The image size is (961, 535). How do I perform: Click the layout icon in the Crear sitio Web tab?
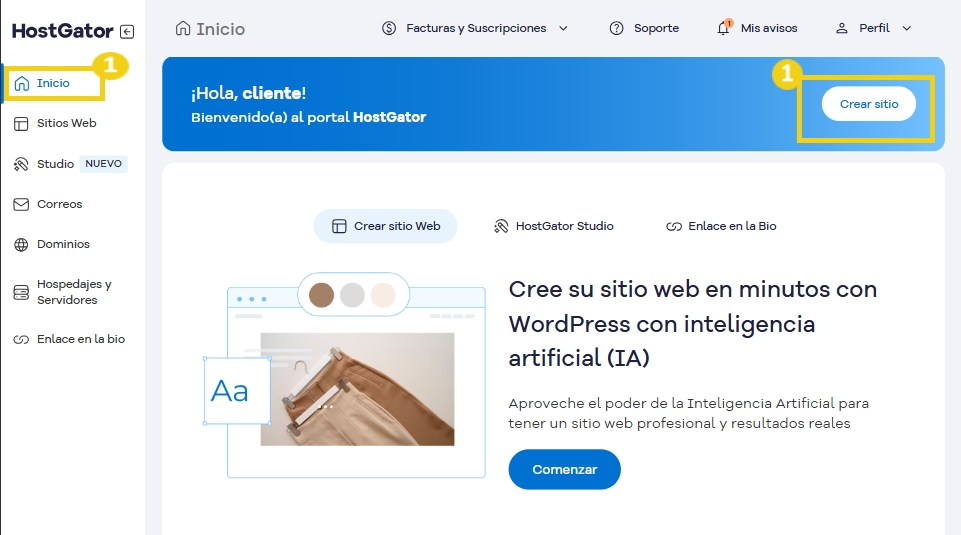coord(339,227)
